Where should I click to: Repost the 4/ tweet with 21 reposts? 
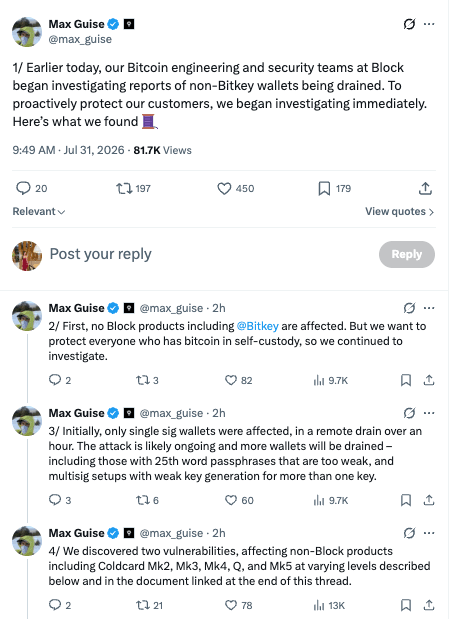149,605
